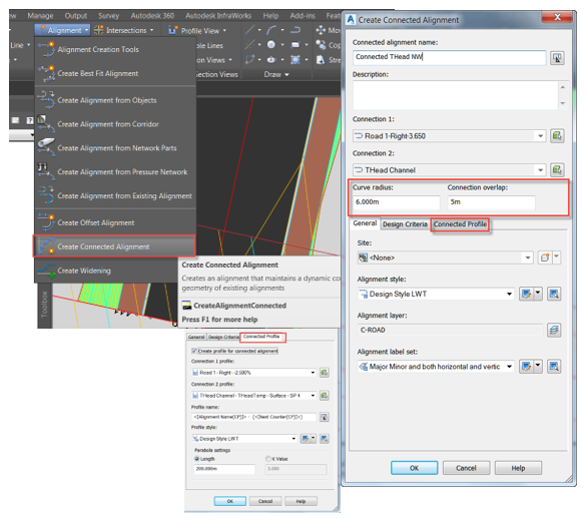Choose Create Offset Alignment menu item
The height and width of the screenshot is (518, 586).
click(x=114, y=223)
